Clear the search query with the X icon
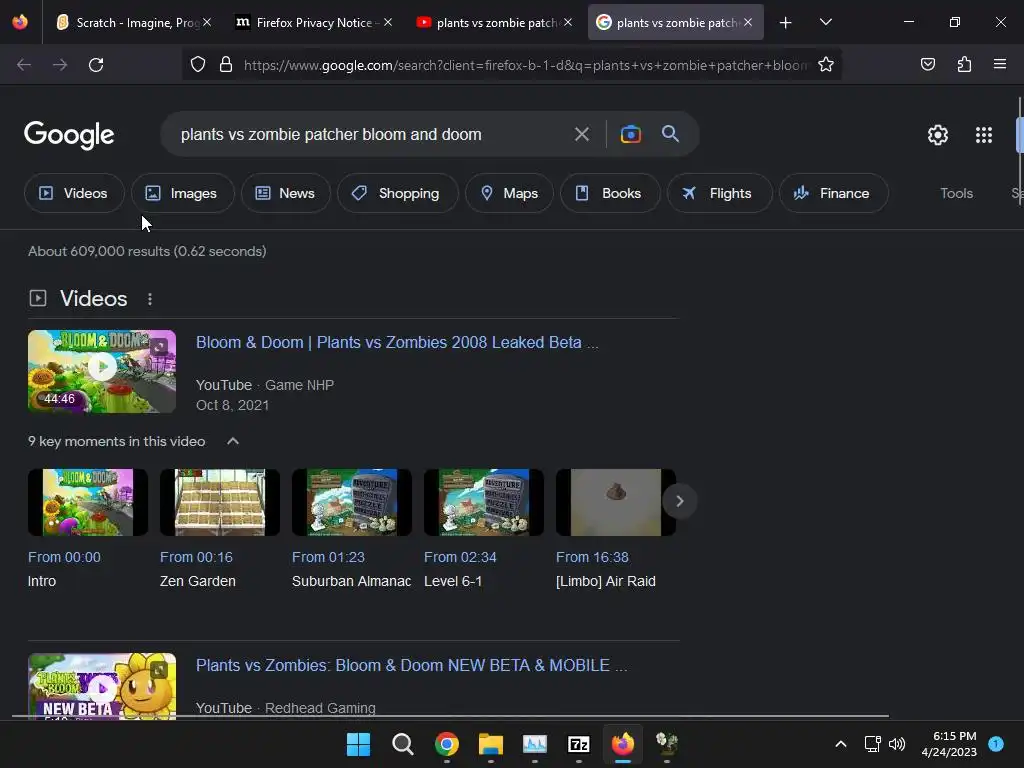The height and width of the screenshot is (768, 1024). coord(581,135)
